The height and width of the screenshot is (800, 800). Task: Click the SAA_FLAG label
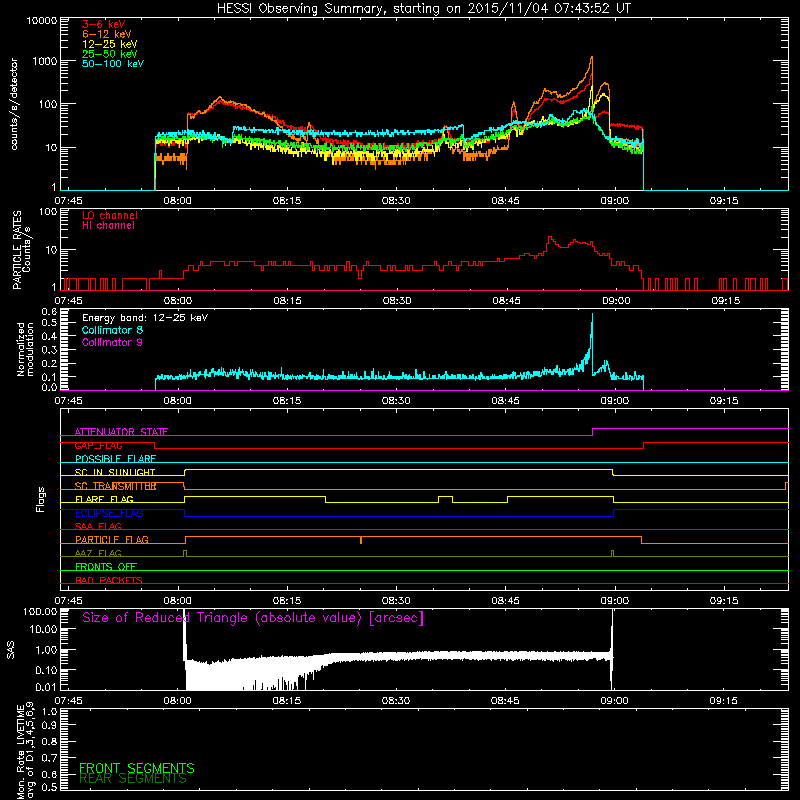pyautogui.click(x=98, y=526)
